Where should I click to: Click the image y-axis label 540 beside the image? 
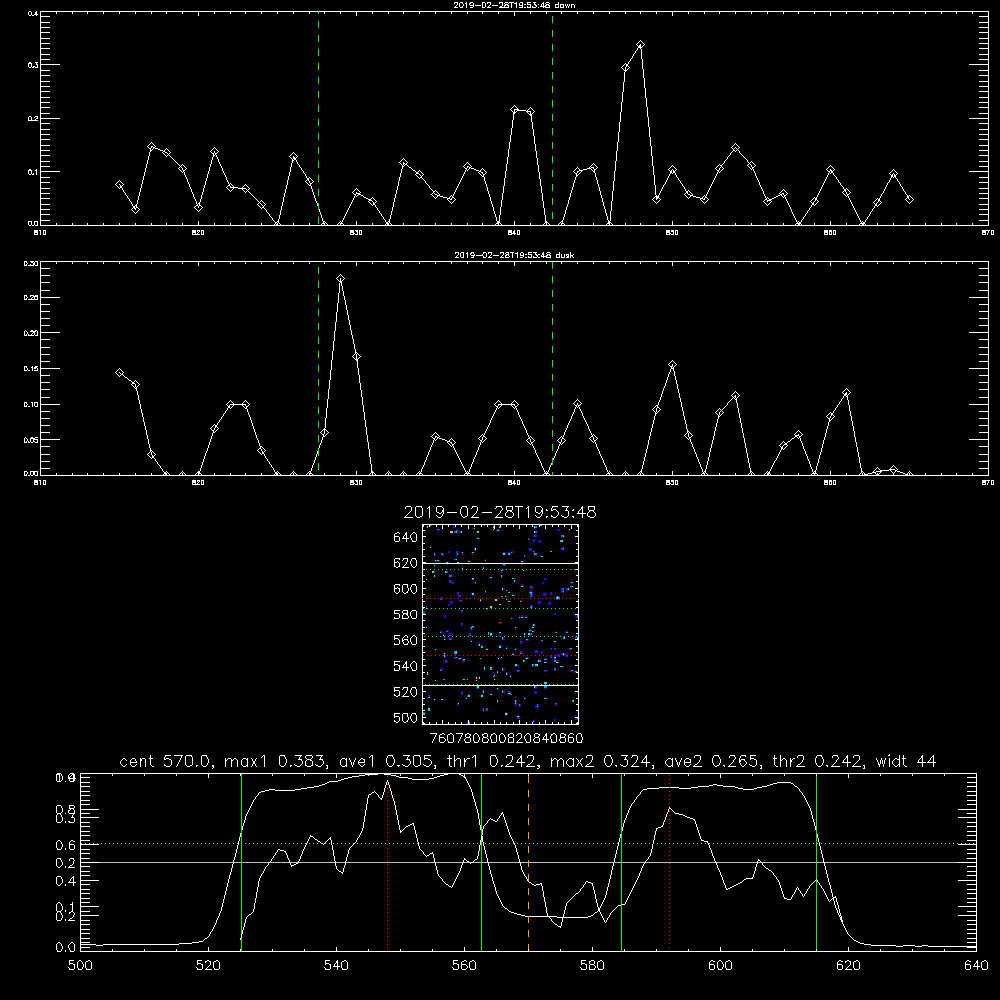click(x=406, y=666)
